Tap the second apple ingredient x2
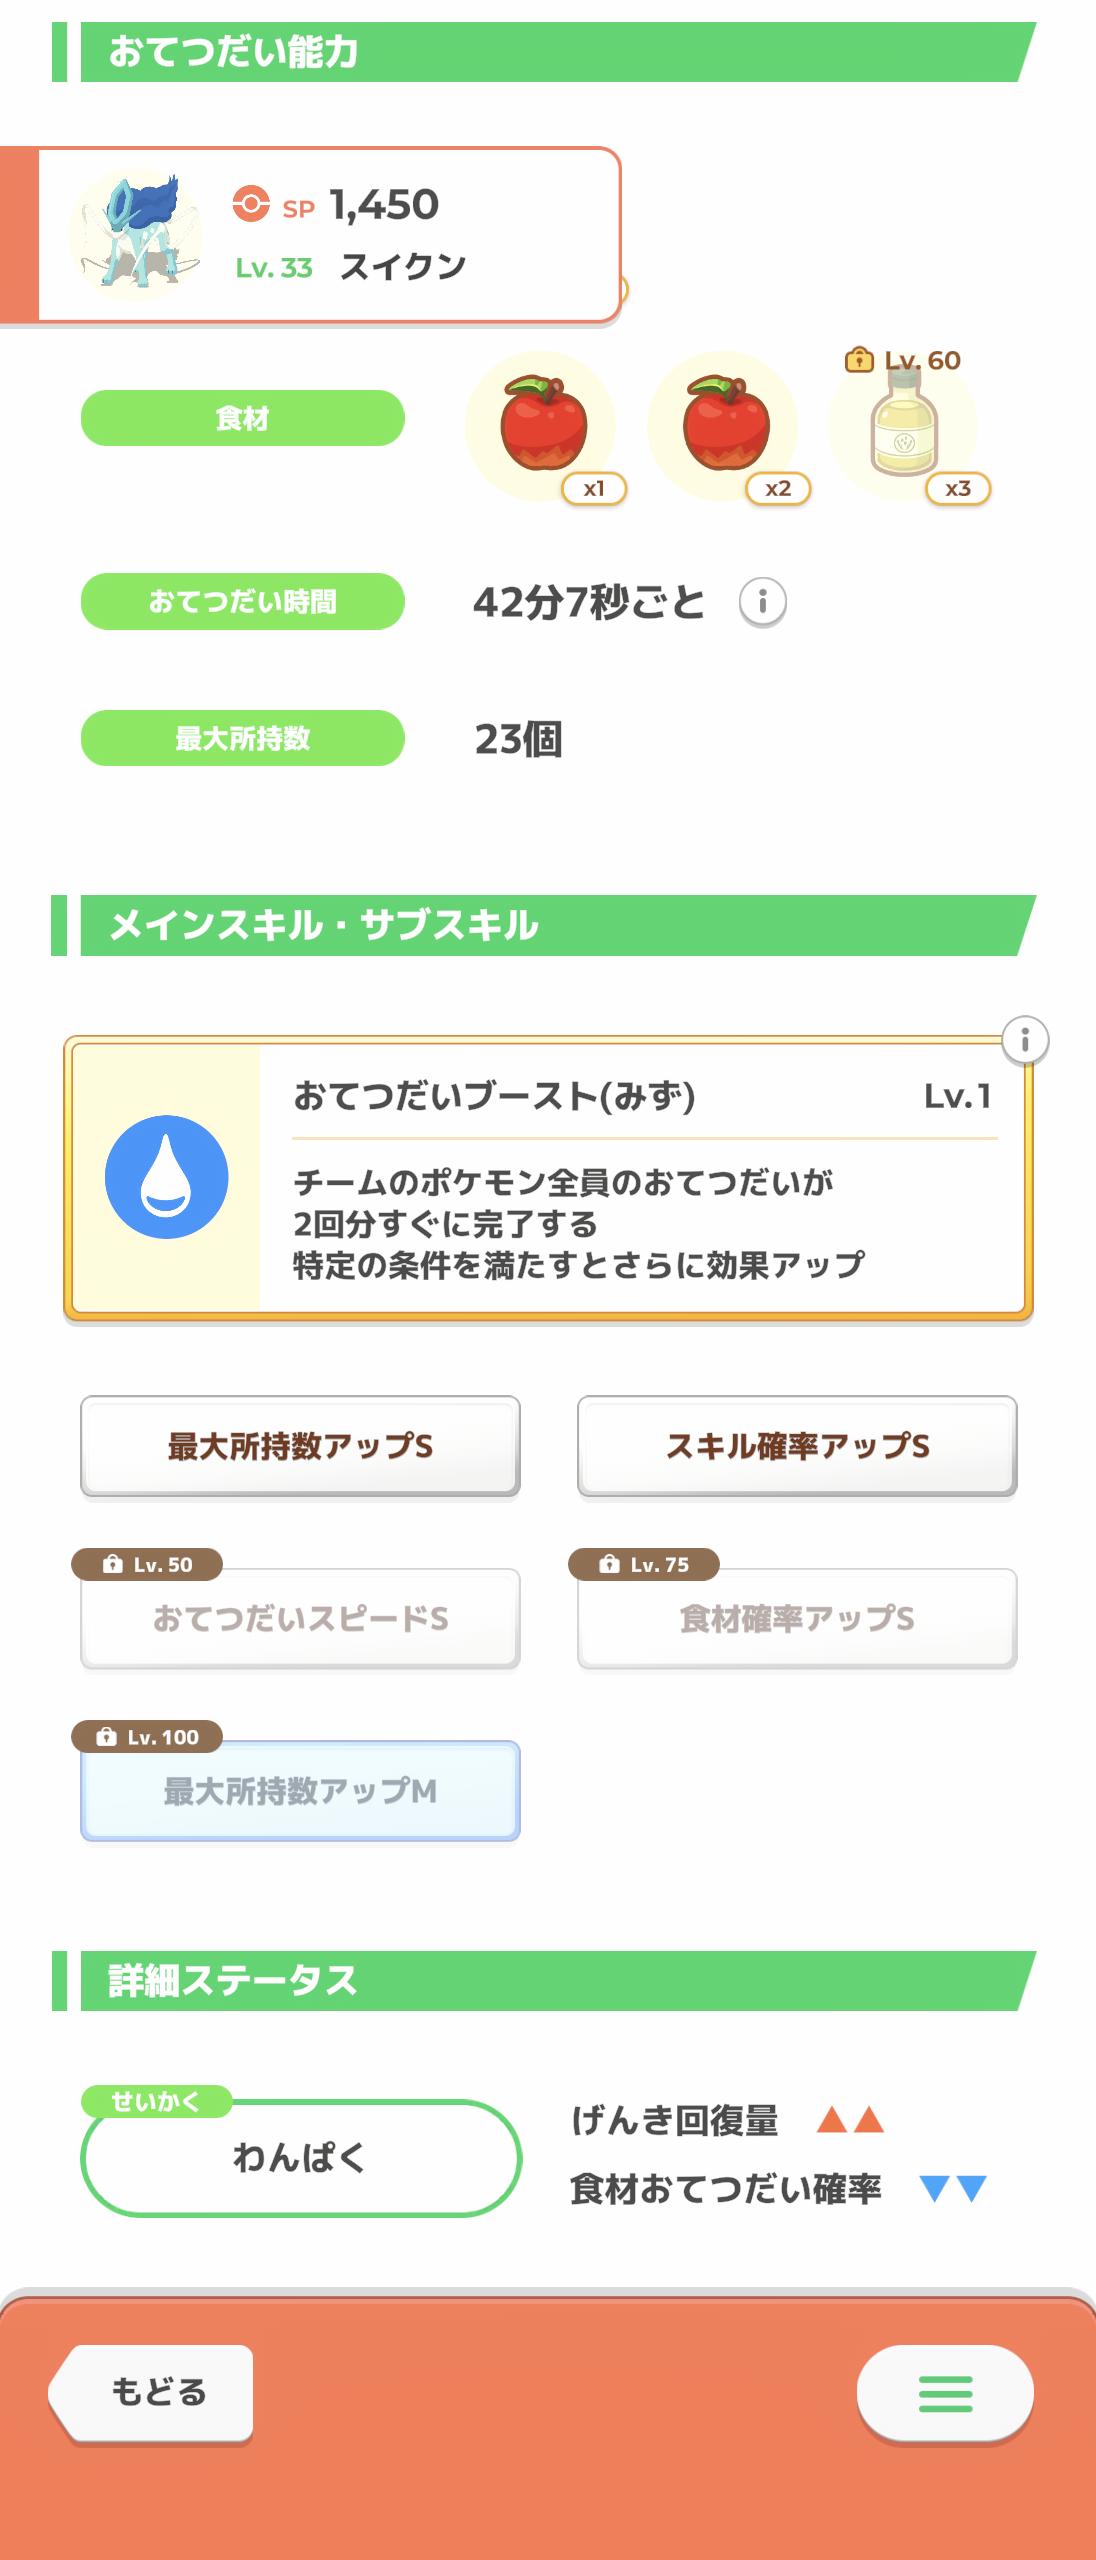The height and width of the screenshot is (2560, 1096). click(724, 424)
